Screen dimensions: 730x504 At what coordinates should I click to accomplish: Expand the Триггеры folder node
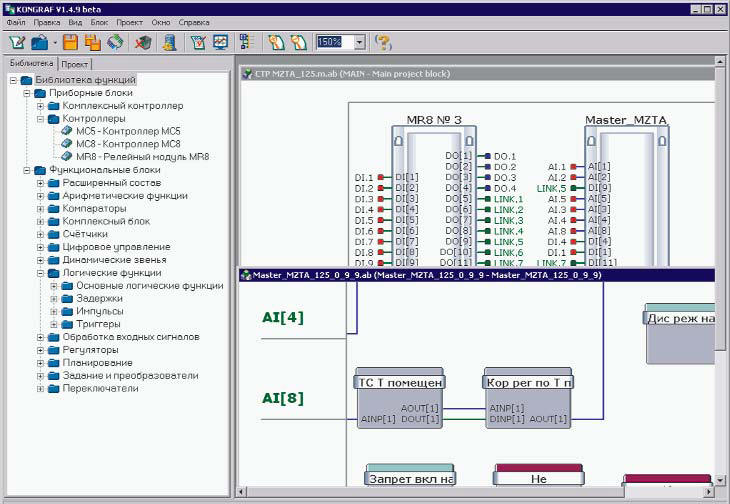click(54, 324)
